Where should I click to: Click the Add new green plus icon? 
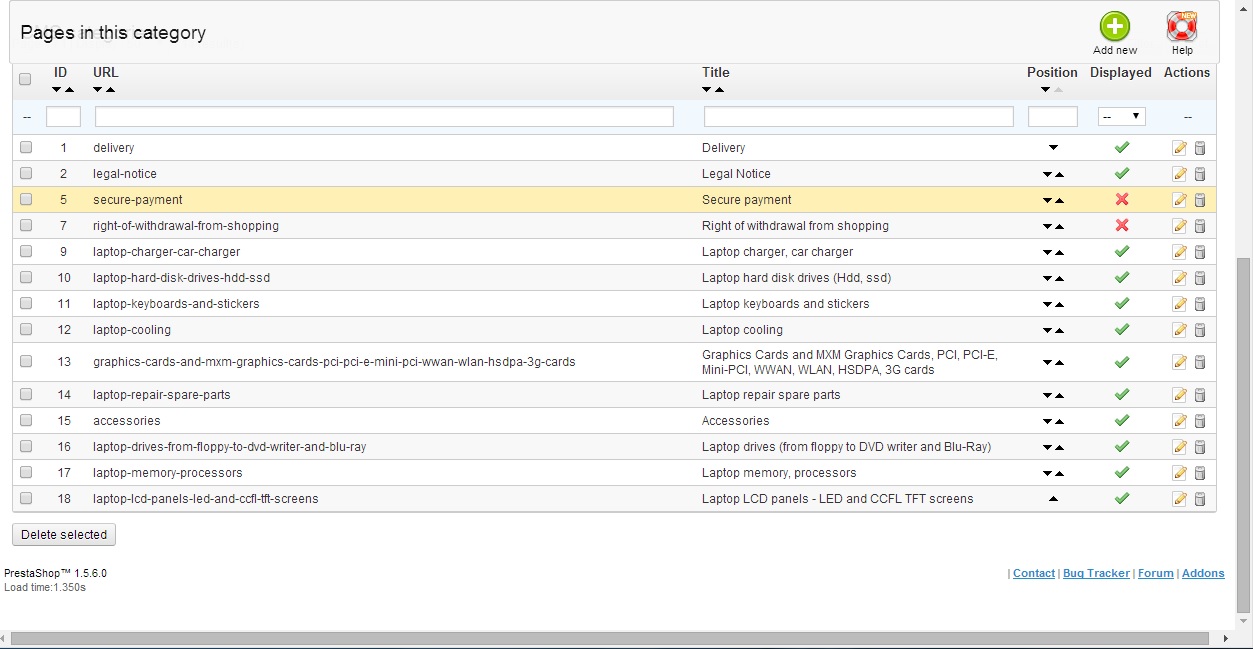coord(1114,27)
